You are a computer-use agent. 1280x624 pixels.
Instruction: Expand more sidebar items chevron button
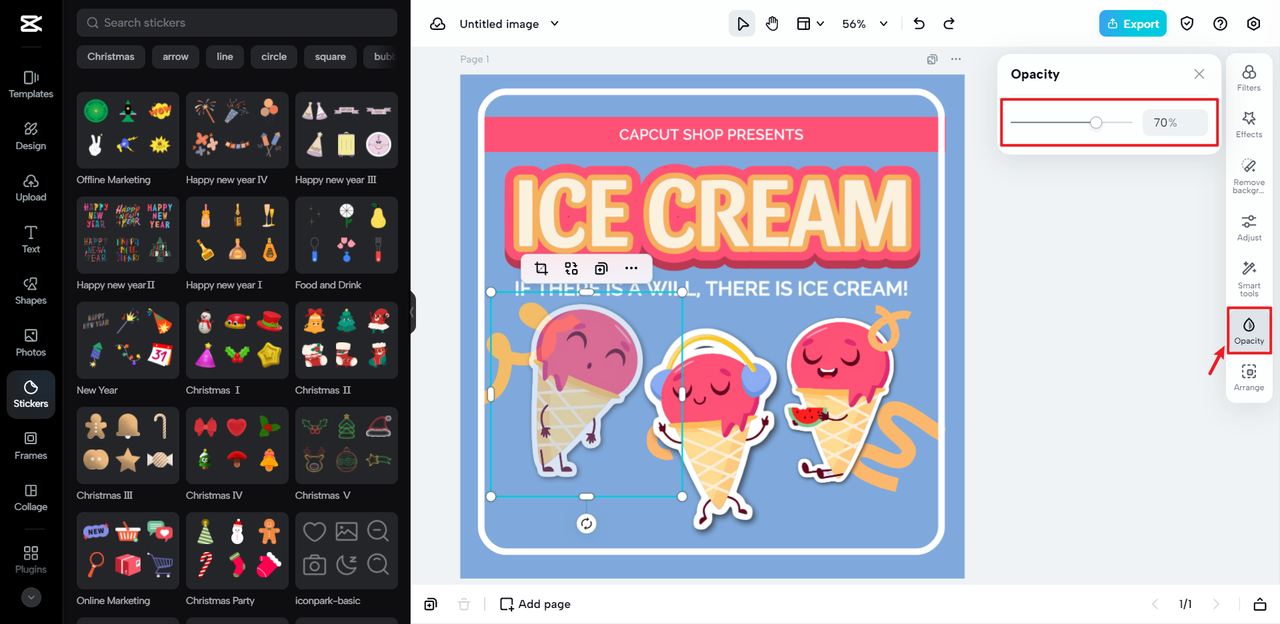(x=31, y=597)
